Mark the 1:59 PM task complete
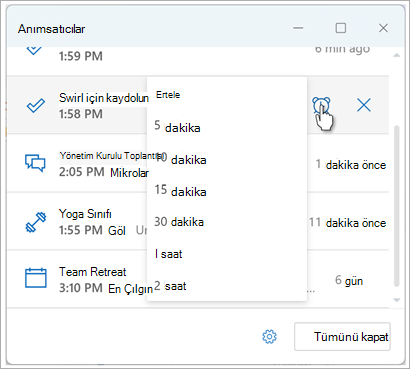Screen dimensions: 410x369 point(34,50)
